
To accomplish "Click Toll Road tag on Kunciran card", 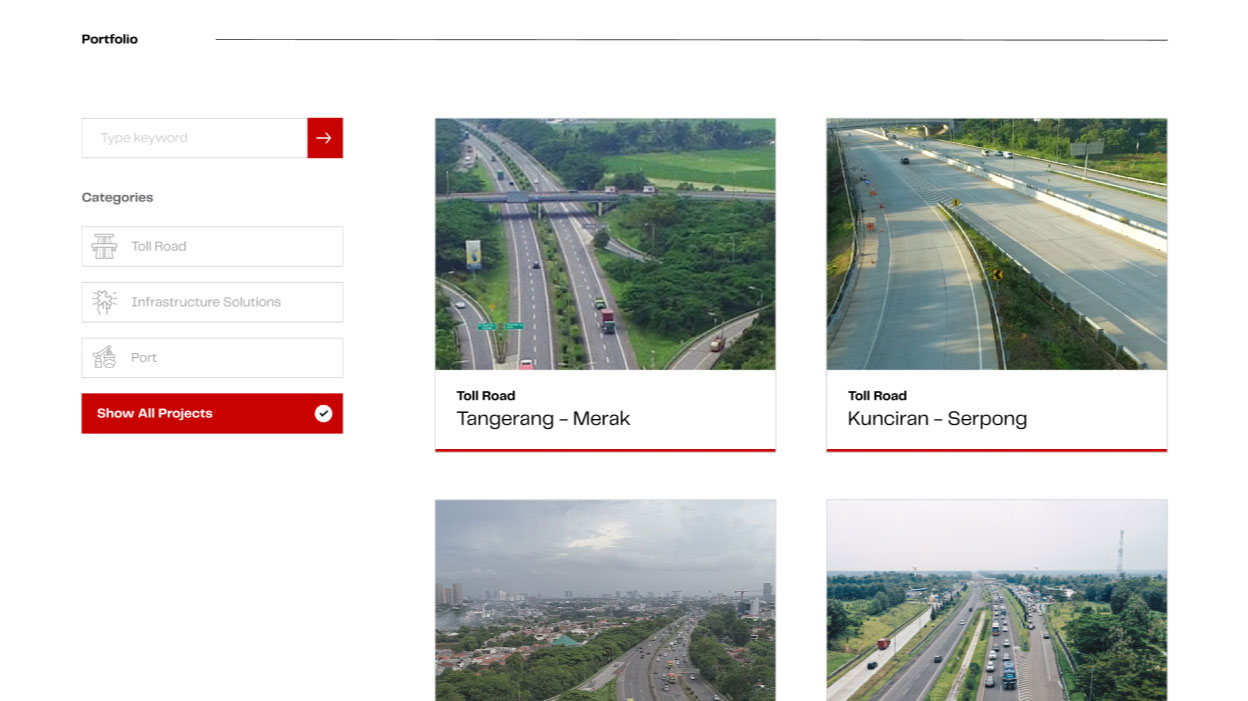I will 877,396.
